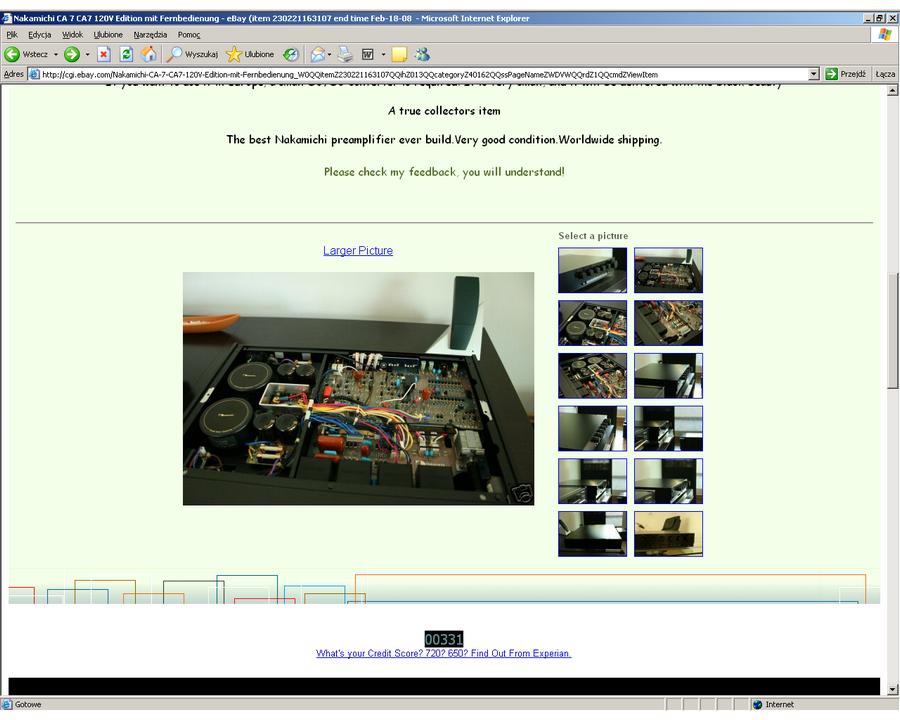Print the page with the printer icon
This screenshot has height=720, width=900.
[345, 55]
